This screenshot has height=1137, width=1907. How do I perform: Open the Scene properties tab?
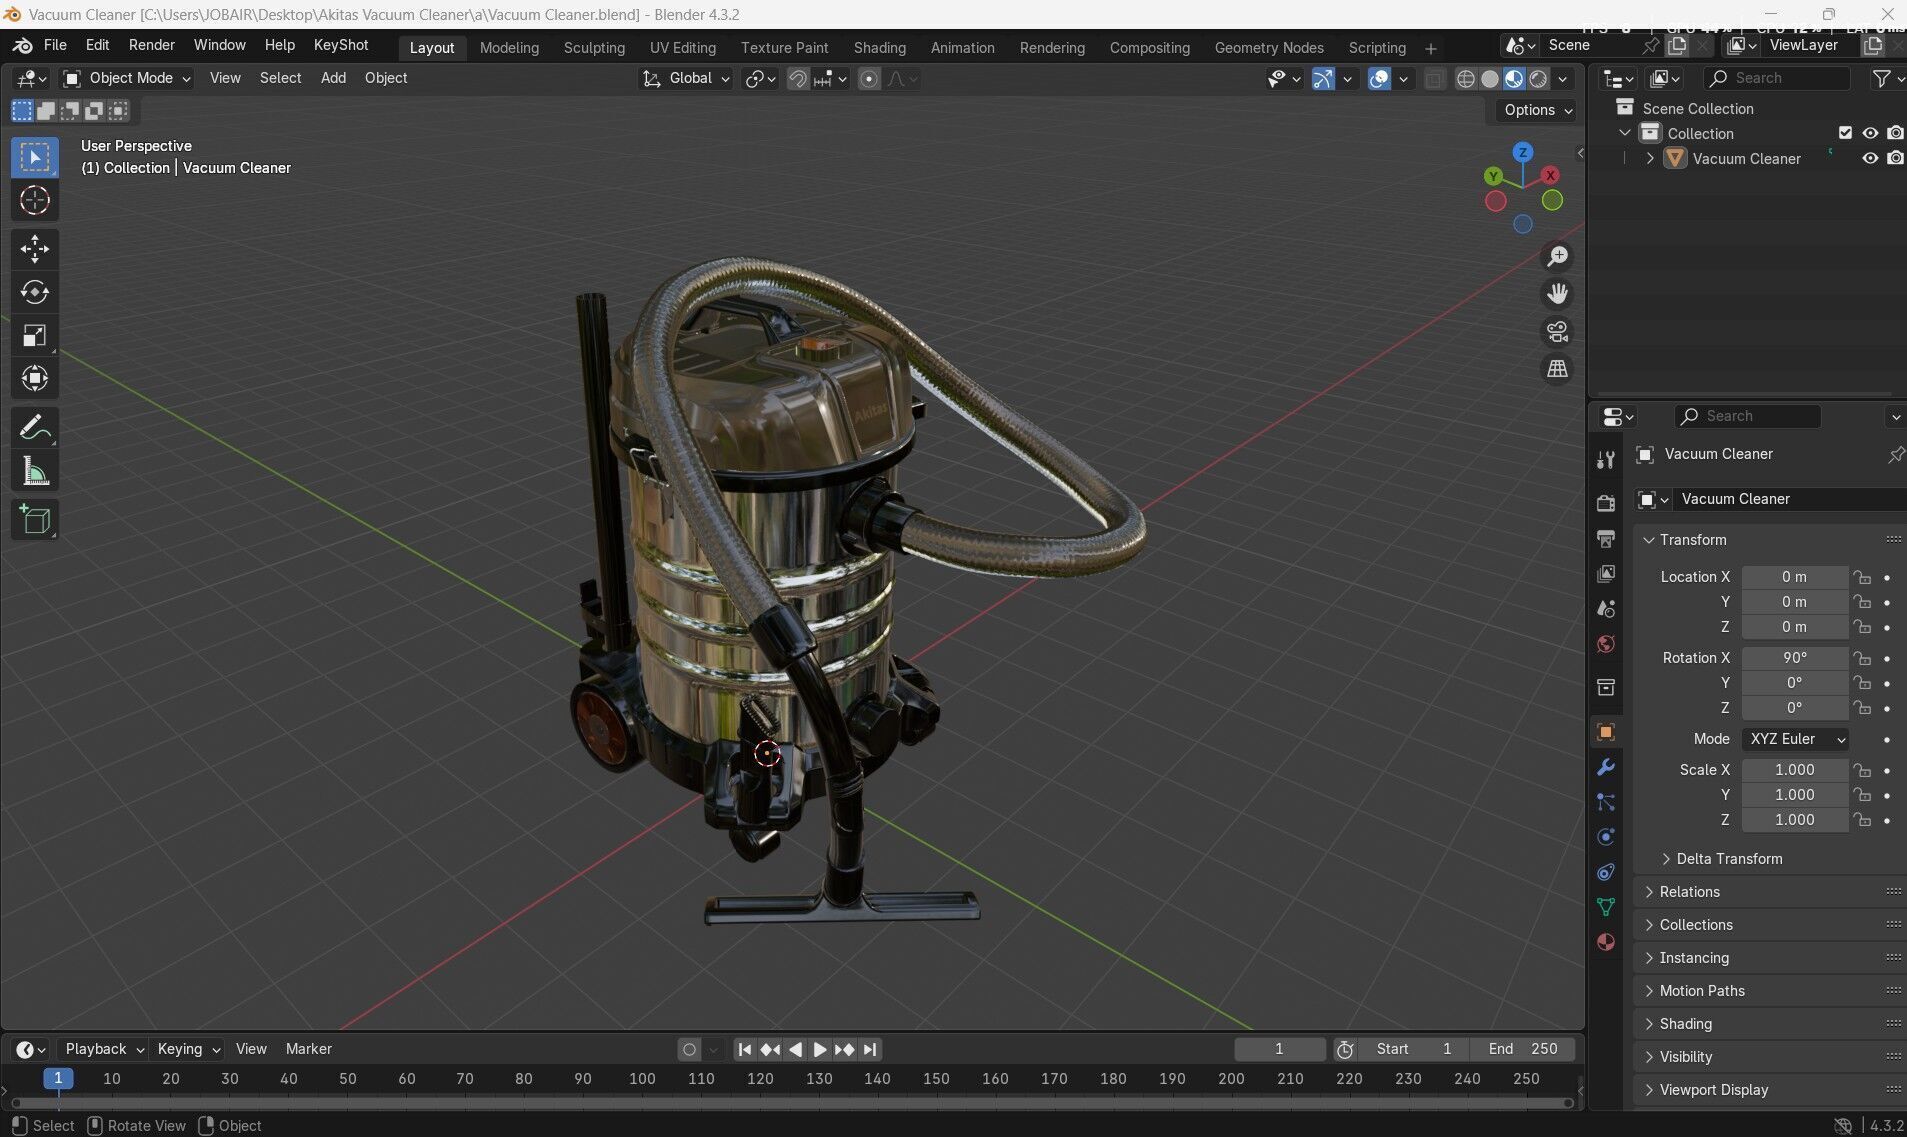pyautogui.click(x=1606, y=608)
